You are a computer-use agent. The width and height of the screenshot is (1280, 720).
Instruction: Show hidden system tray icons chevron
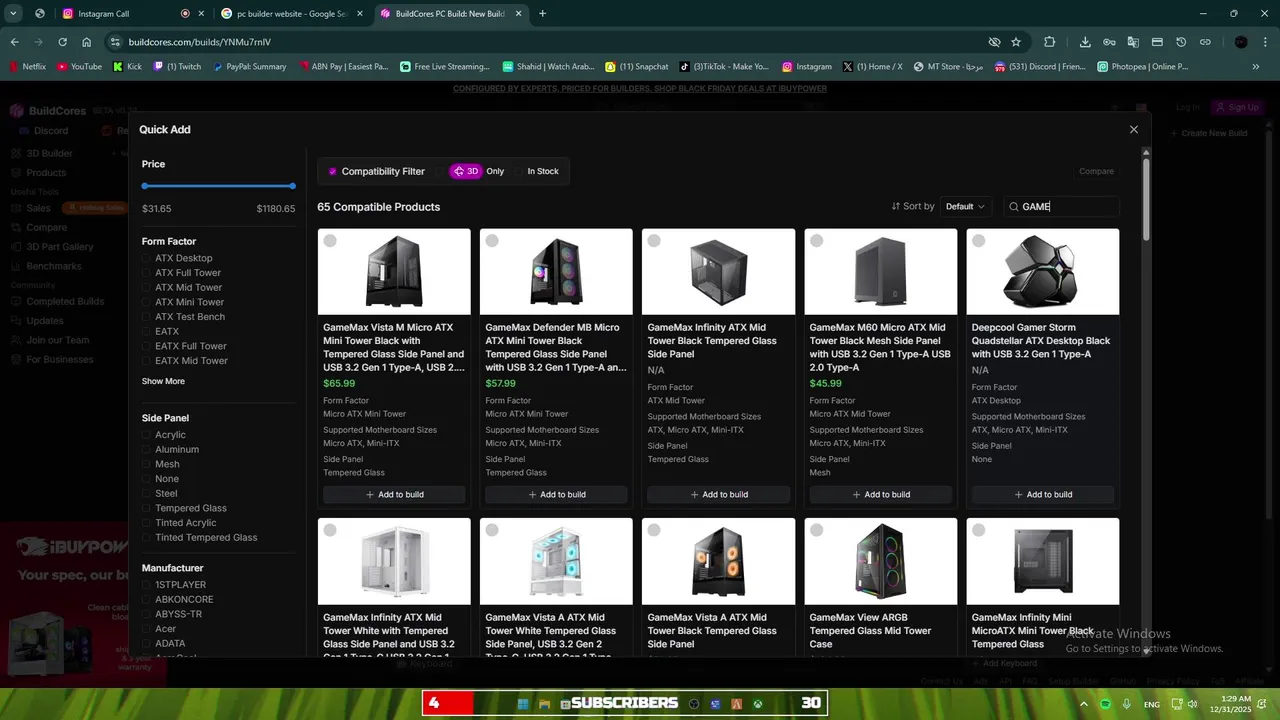click(1083, 704)
